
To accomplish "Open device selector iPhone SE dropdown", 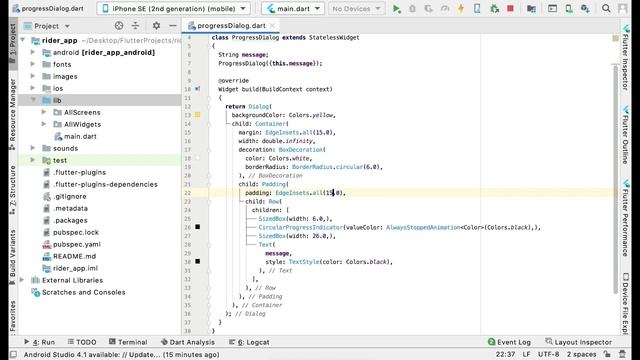I will point(173,9).
